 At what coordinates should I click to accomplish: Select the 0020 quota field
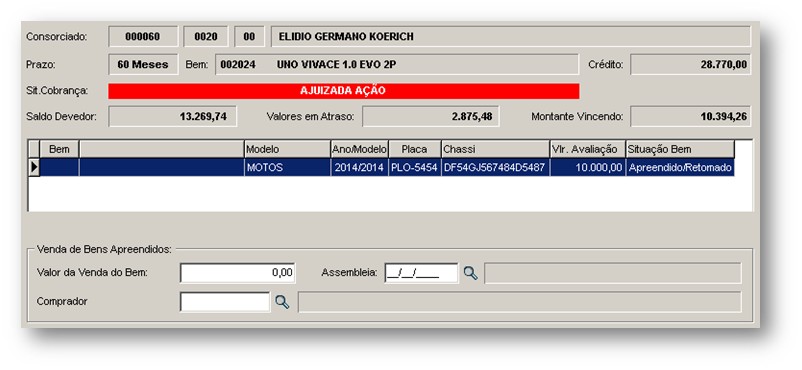pos(206,36)
